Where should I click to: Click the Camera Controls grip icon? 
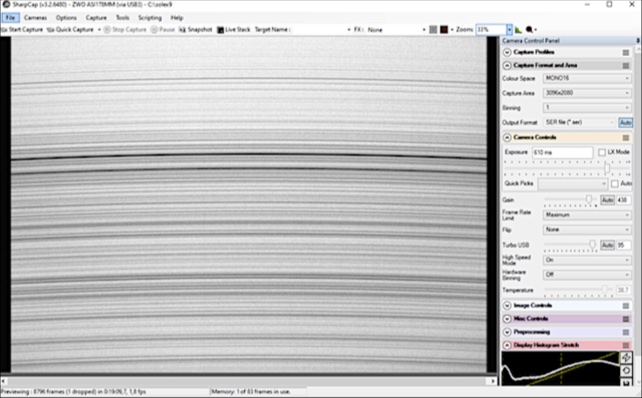[x=626, y=138]
